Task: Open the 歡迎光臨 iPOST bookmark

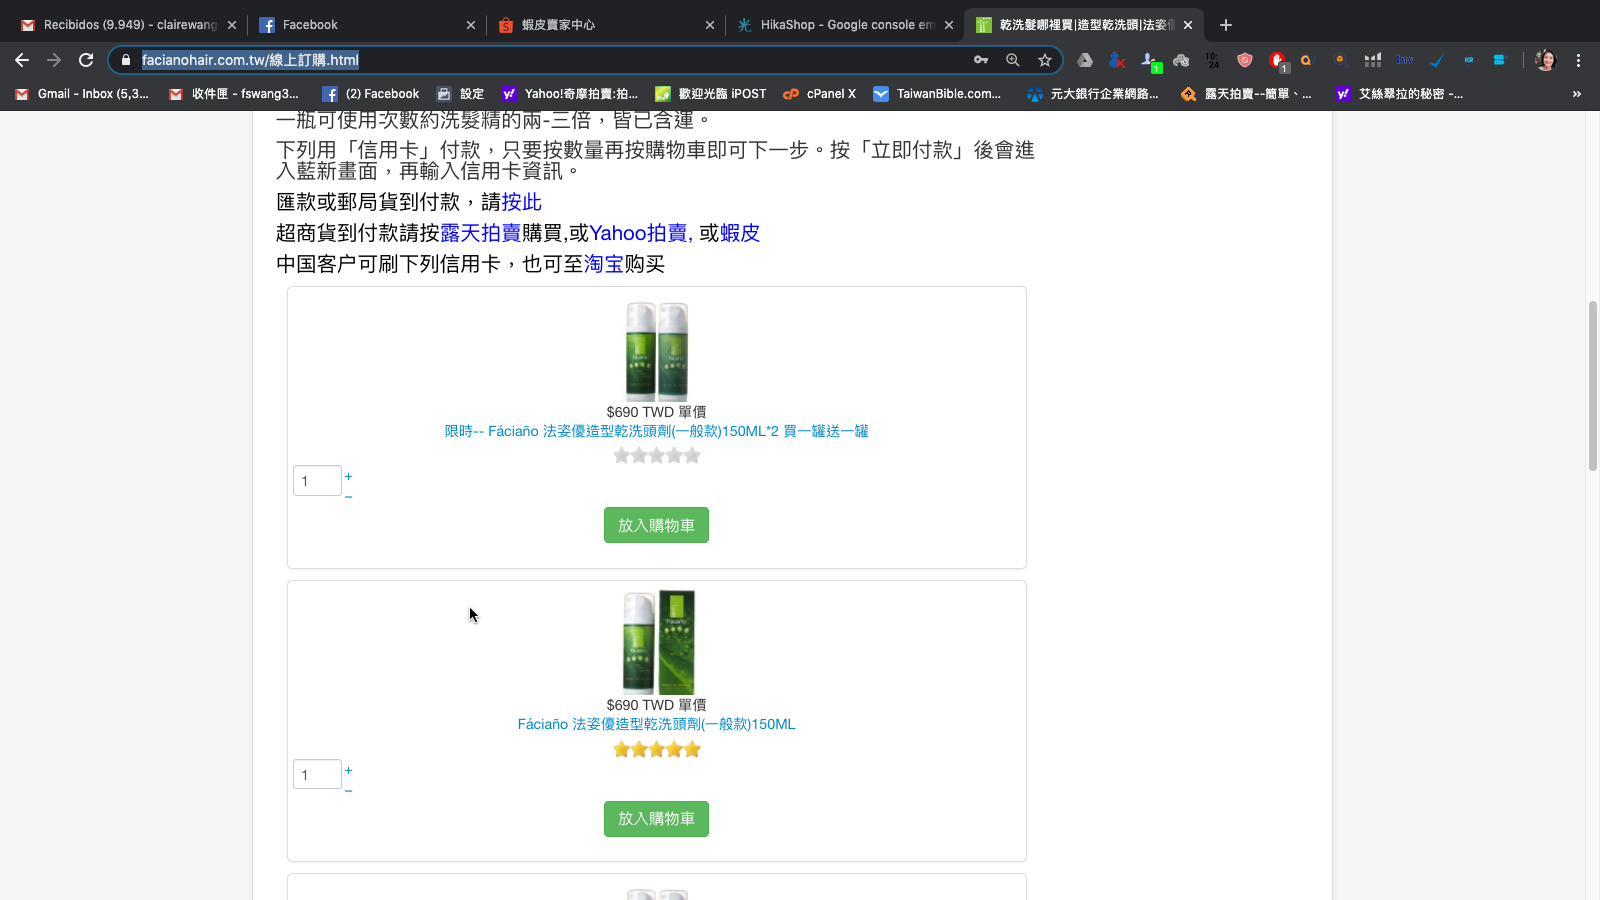Action: tap(711, 94)
